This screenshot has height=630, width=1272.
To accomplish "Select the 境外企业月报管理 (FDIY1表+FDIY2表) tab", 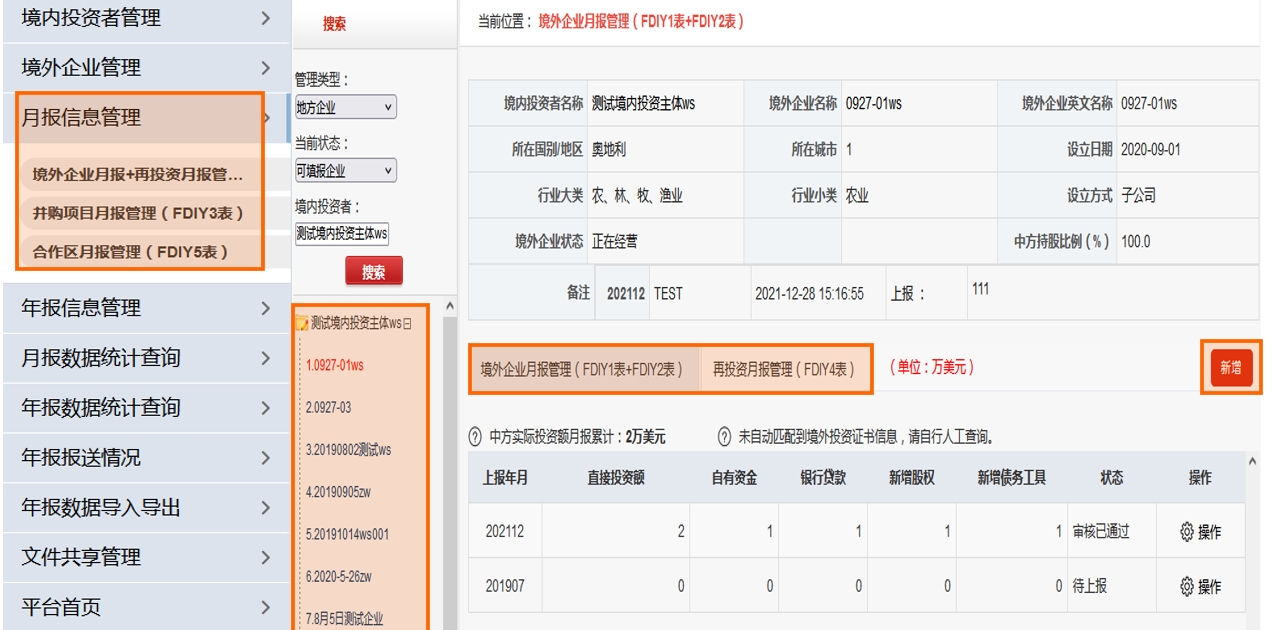I will click(x=582, y=369).
